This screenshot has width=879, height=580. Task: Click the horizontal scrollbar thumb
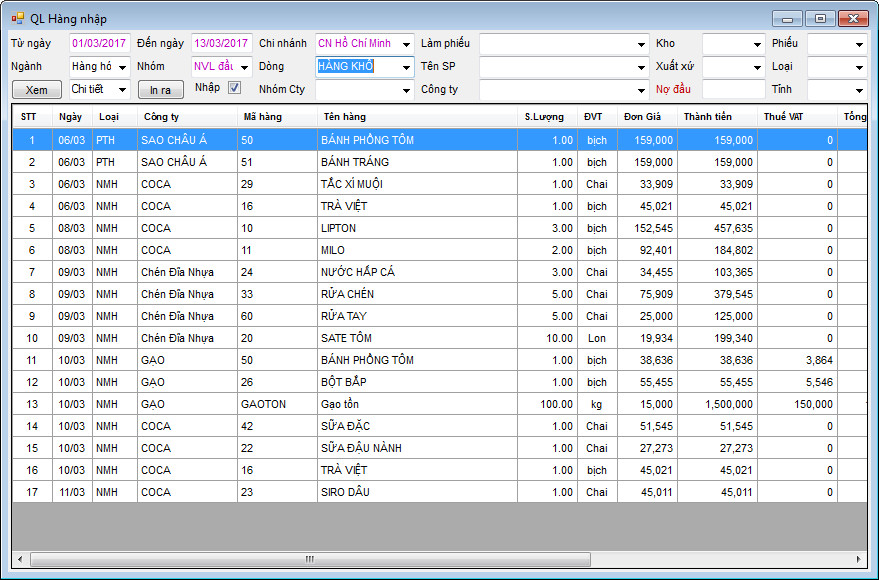pyautogui.click(x=310, y=559)
